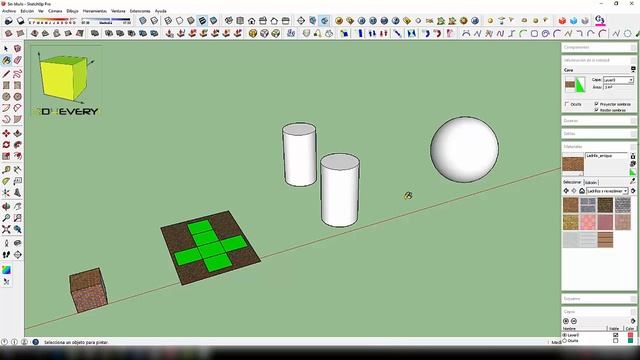The image size is (640, 360).
Task: Set Layer0 as active layer radio
Action: pos(565,335)
